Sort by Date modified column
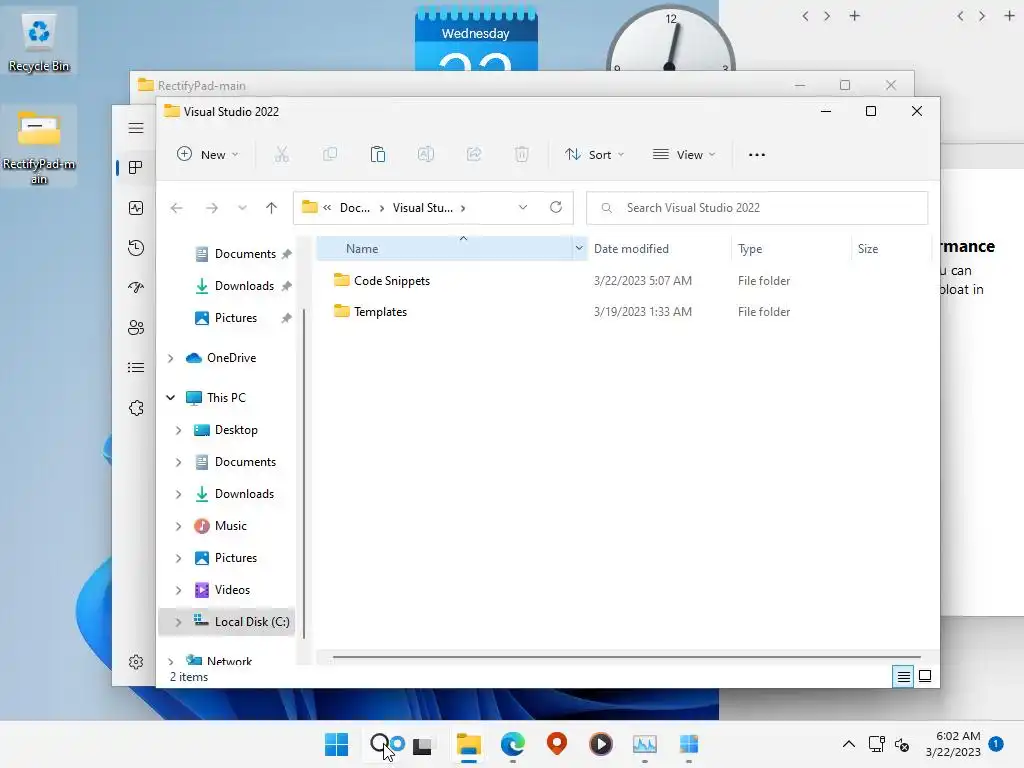1024x768 pixels. click(658, 249)
